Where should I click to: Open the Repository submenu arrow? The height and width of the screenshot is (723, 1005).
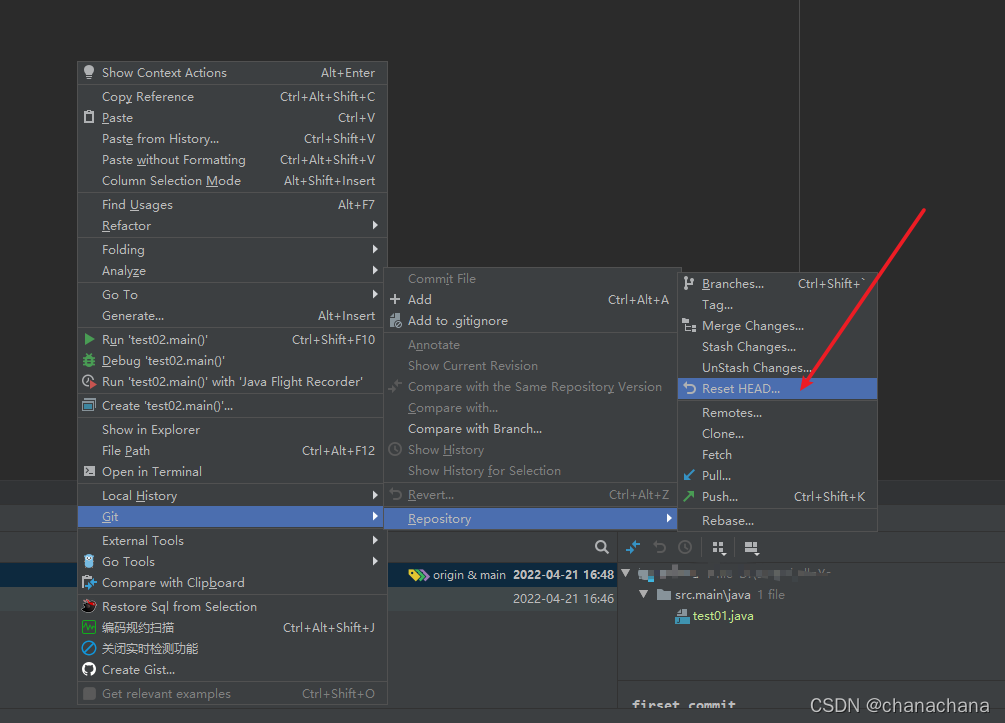pos(669,518)
